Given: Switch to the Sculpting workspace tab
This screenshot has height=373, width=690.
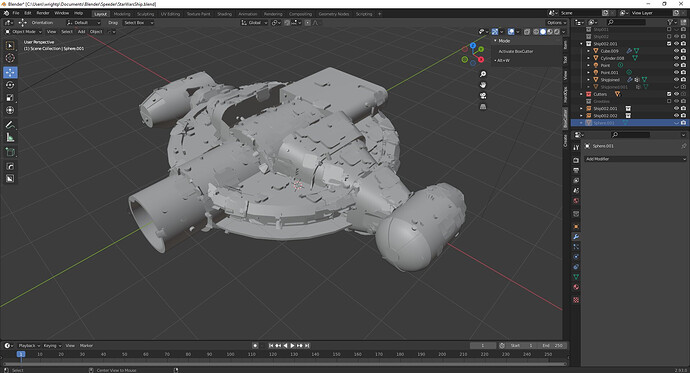Looking at the screenshot, I should click(x=145, y=14).
